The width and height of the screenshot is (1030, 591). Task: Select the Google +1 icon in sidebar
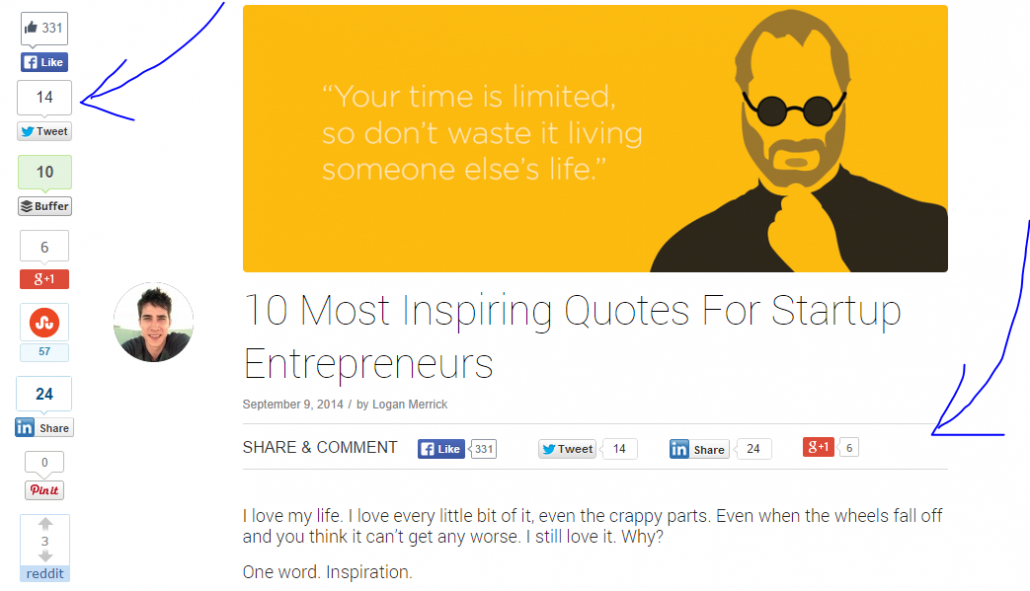(x=43, y=279)
